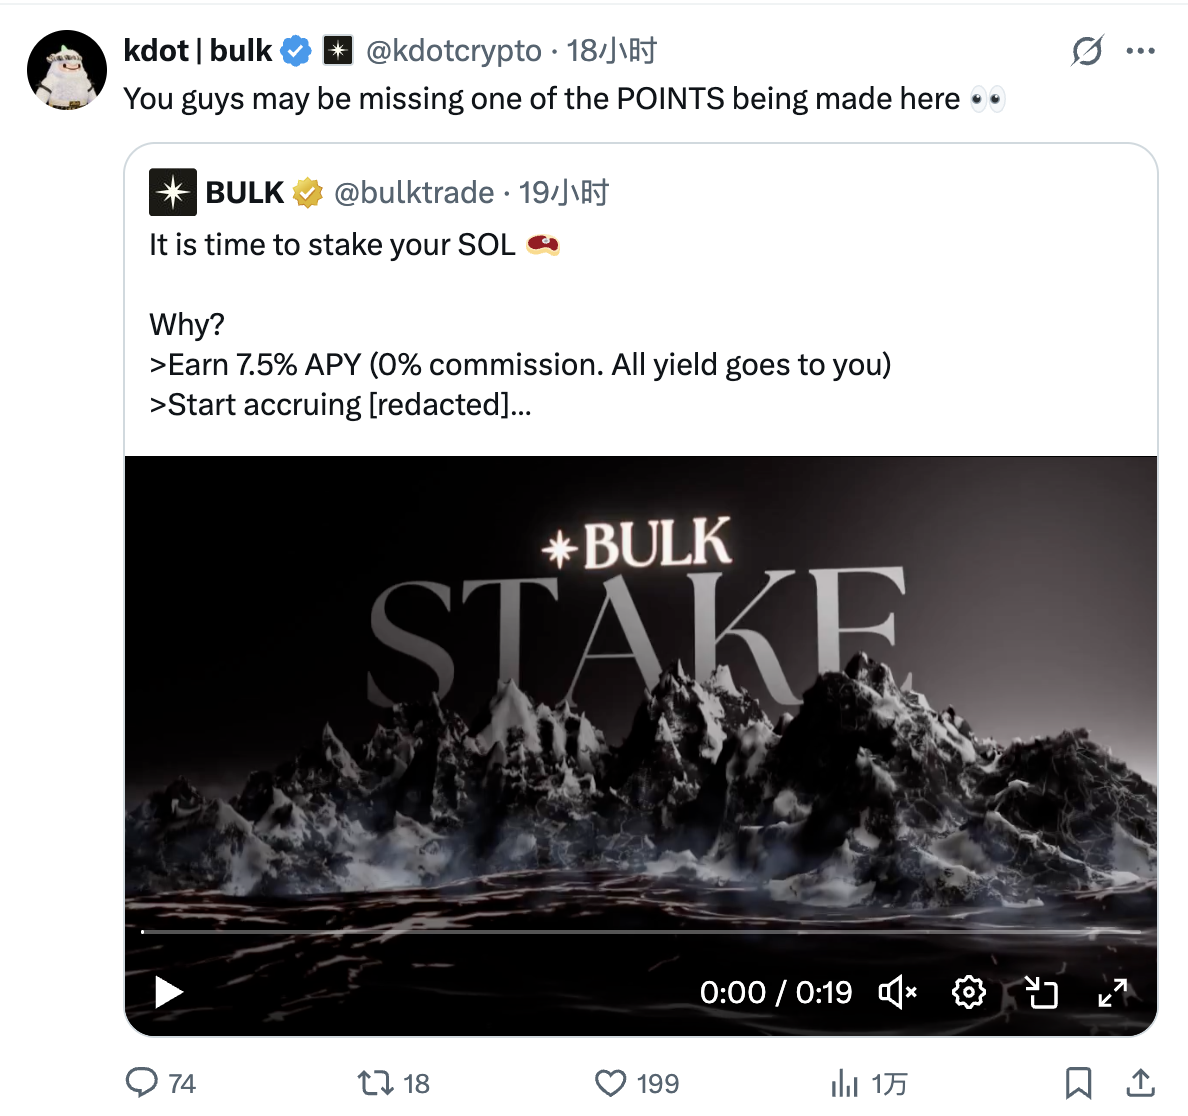This screenshot has width=1188, height=1116.
Task: Open the @kdotcrypto handle link
Action: pyautogui.click(x=453, y=50)
